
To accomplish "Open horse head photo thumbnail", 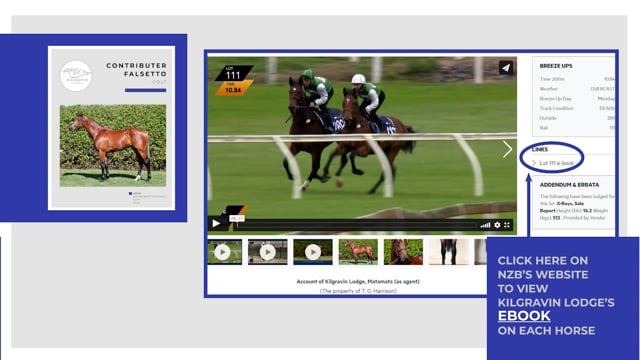I will 403,252.
